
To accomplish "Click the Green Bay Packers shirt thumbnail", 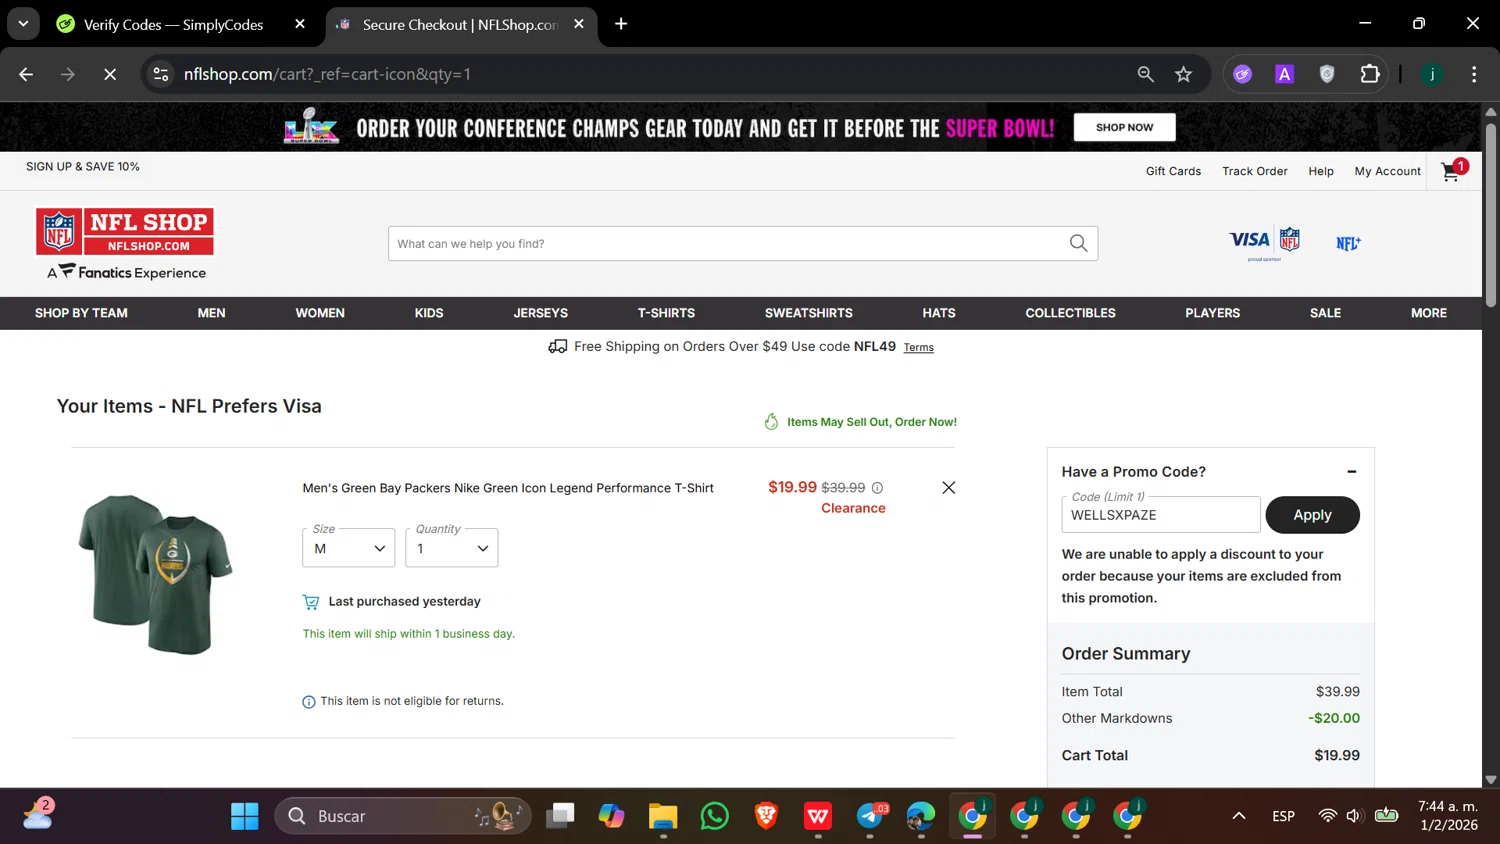I will (155, 574).
